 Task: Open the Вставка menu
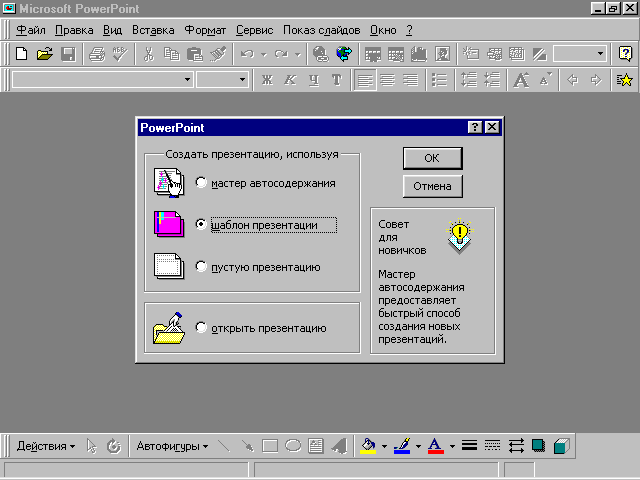[153, 30]
